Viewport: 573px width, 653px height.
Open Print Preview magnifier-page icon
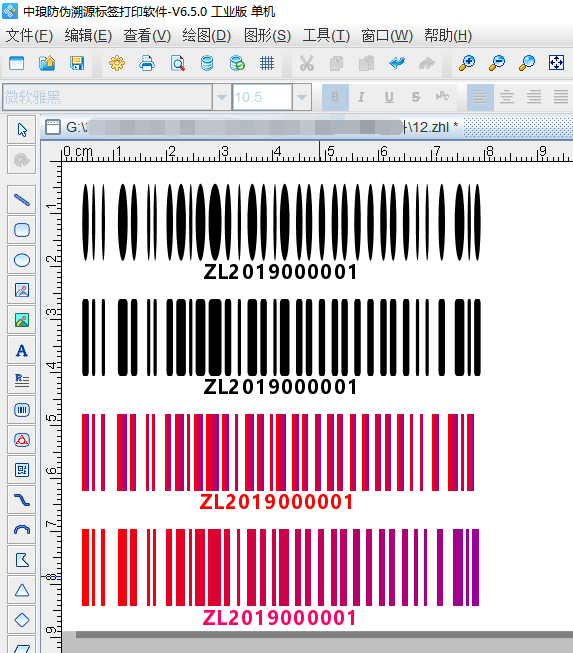coord(177,63)
